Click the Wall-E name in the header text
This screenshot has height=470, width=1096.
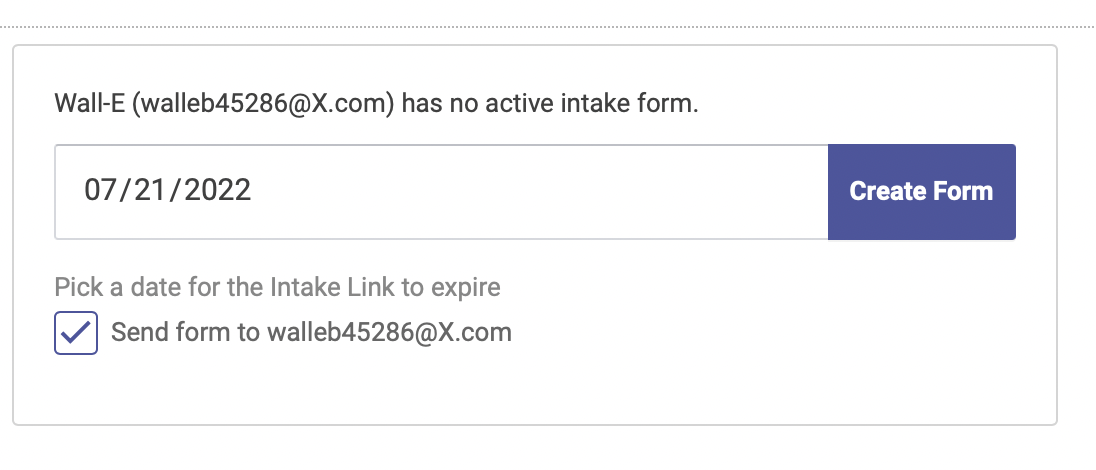coord(89,105)
